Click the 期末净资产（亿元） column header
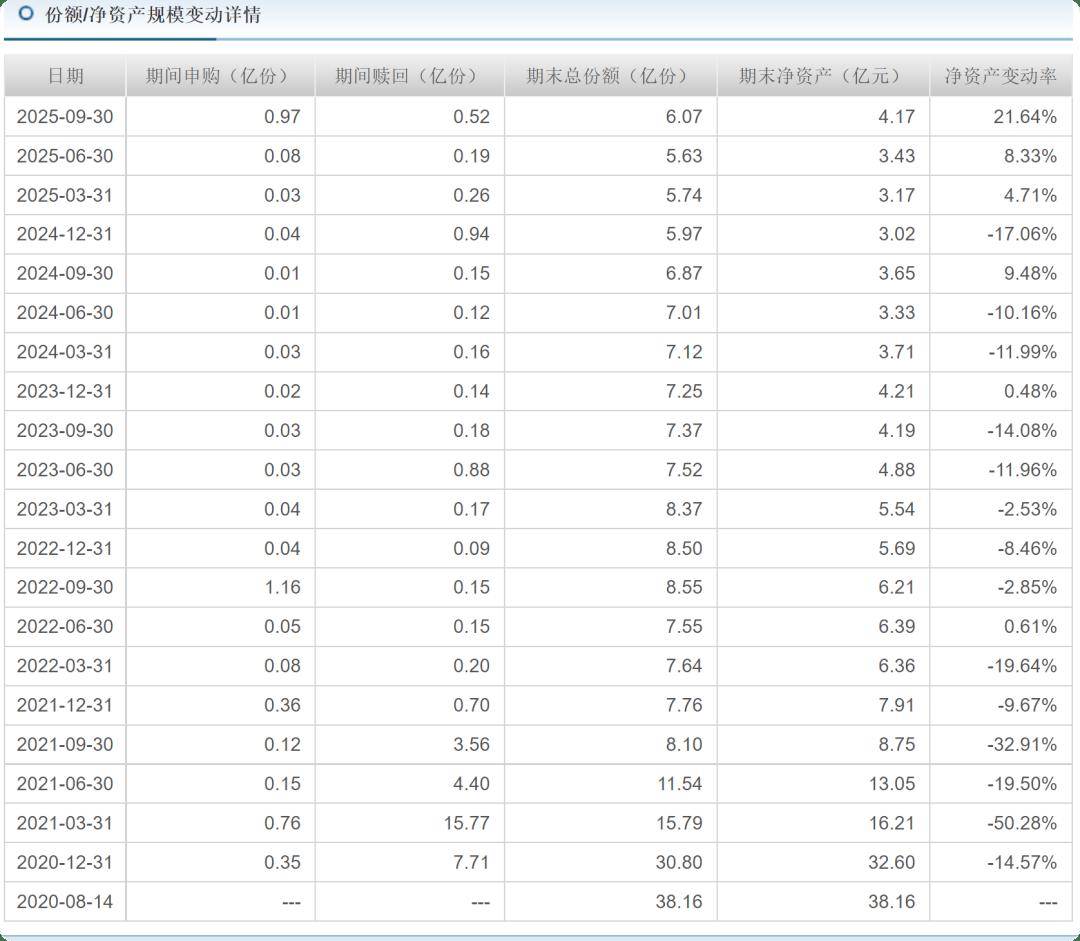This screenshot has height=941, width=1080. [x=822, y=77]
